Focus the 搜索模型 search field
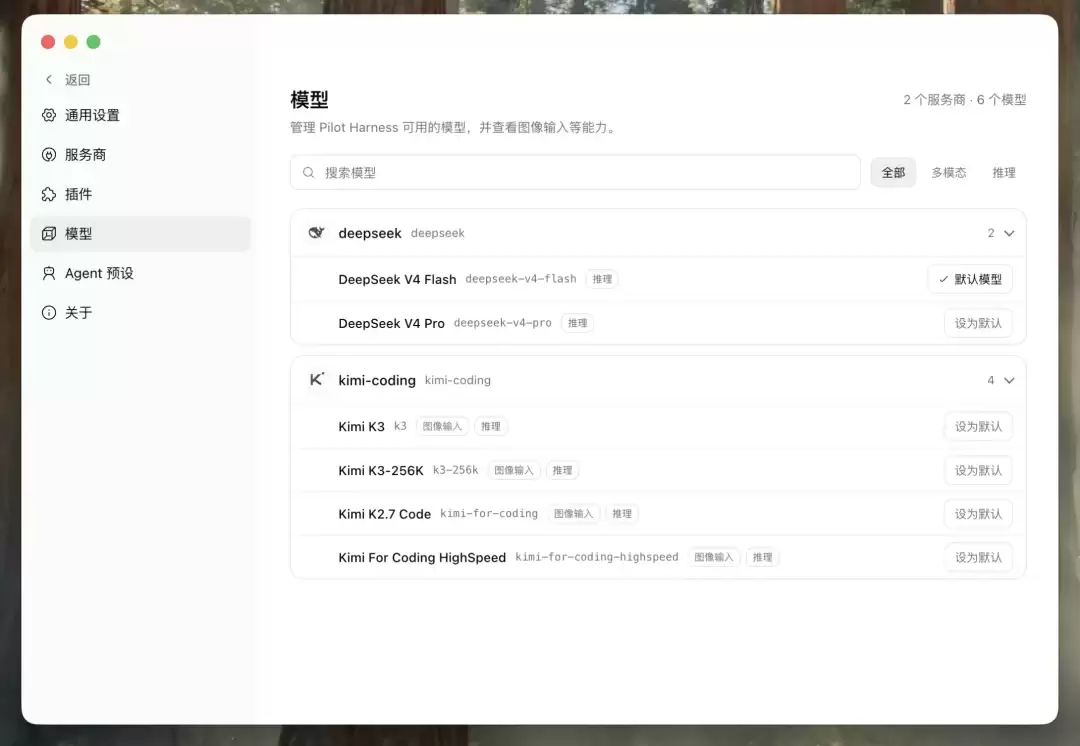 click(575, 172)
